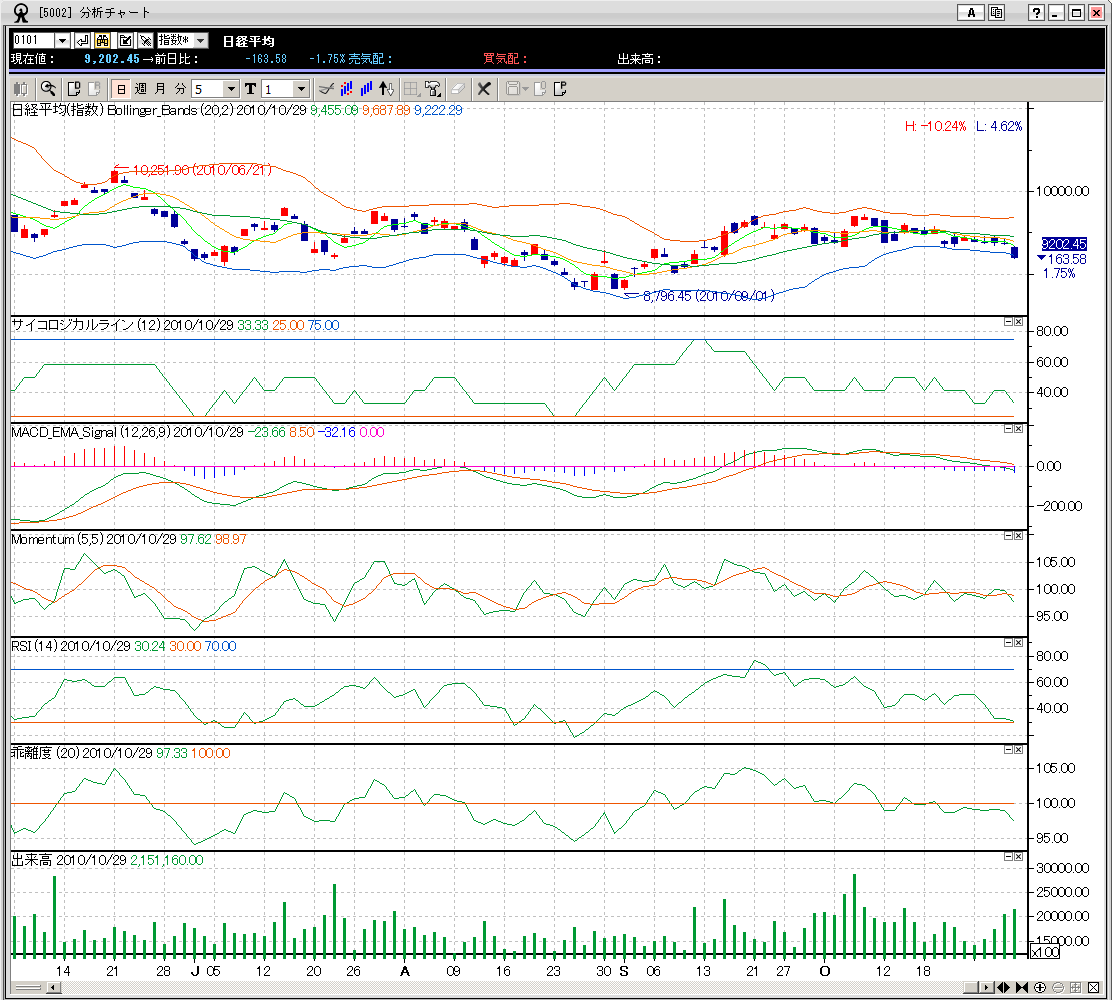
Task: Minimize the MACD indicator panel
Action: [1007, 428]
